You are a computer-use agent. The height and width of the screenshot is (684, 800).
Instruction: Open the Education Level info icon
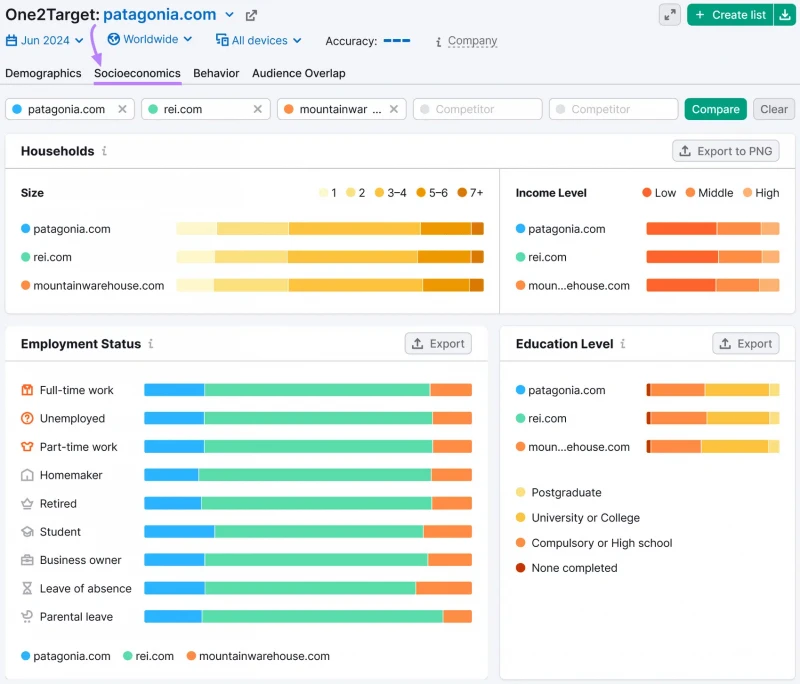pos(622,344)
